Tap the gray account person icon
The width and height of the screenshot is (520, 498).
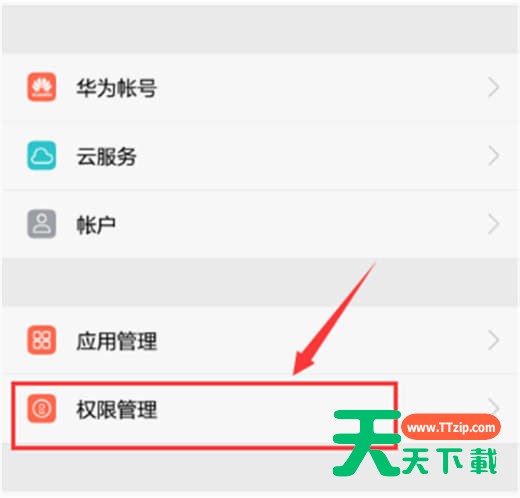point(42,224)
